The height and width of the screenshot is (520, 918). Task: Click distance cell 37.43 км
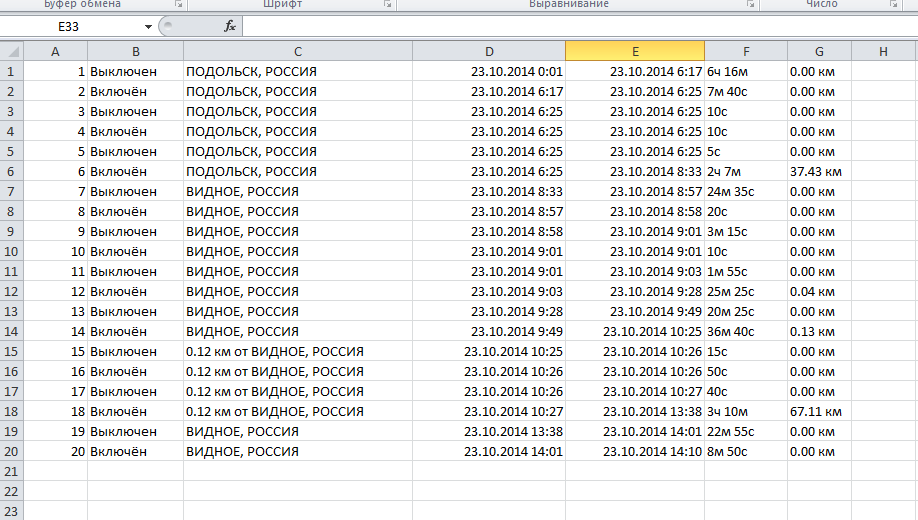coord(820,172)
